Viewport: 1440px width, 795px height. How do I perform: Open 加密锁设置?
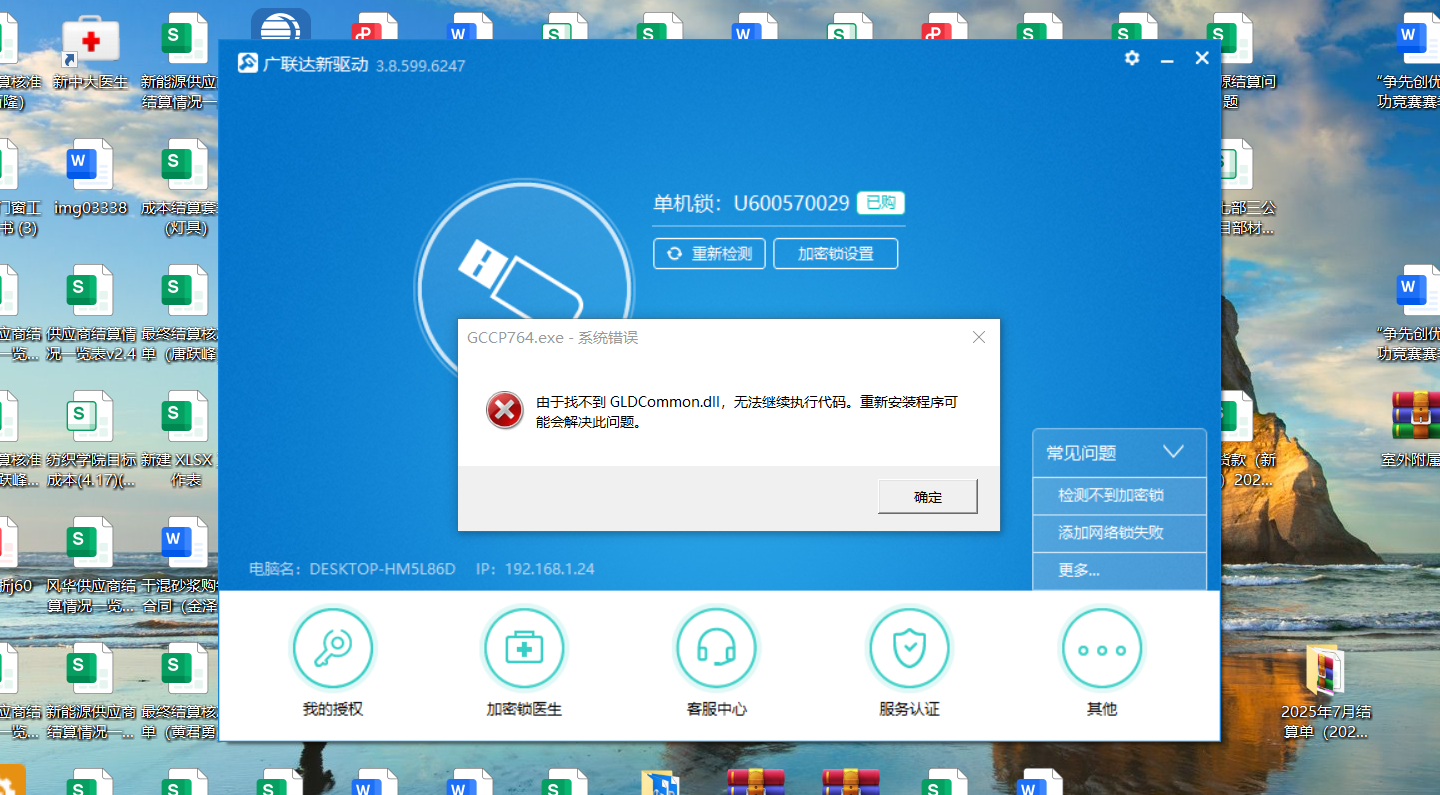tap(835, 254)
